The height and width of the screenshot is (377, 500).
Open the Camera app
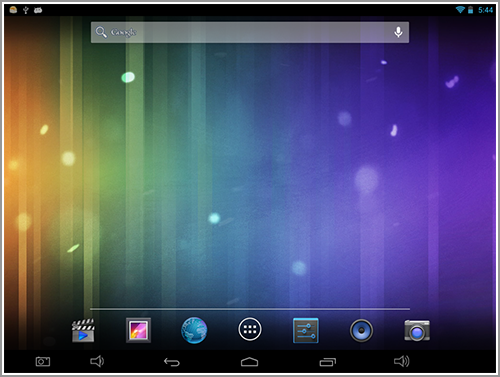[417, 330]
